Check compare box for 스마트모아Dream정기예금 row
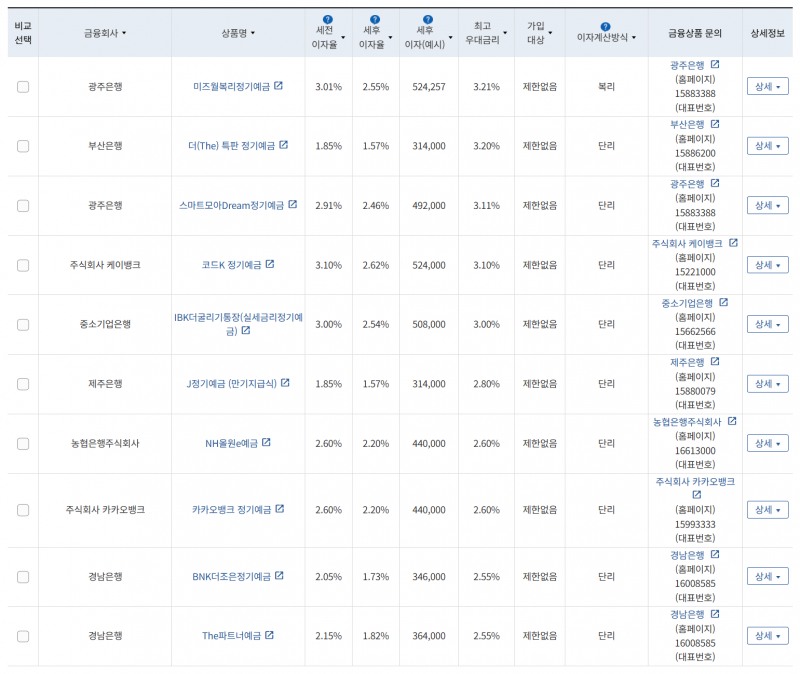The image size is (800, 674). click(x=23, y=206)
